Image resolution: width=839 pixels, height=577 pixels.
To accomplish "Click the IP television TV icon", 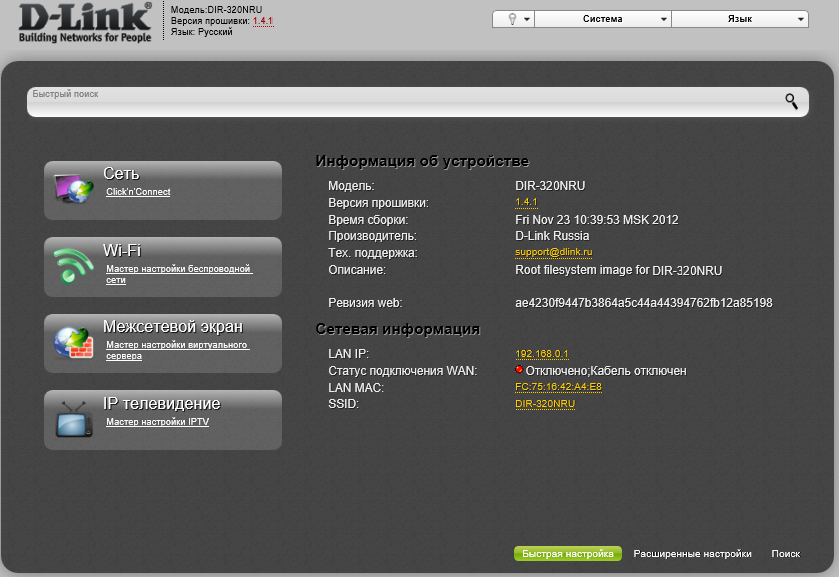I will coord(73,420).
